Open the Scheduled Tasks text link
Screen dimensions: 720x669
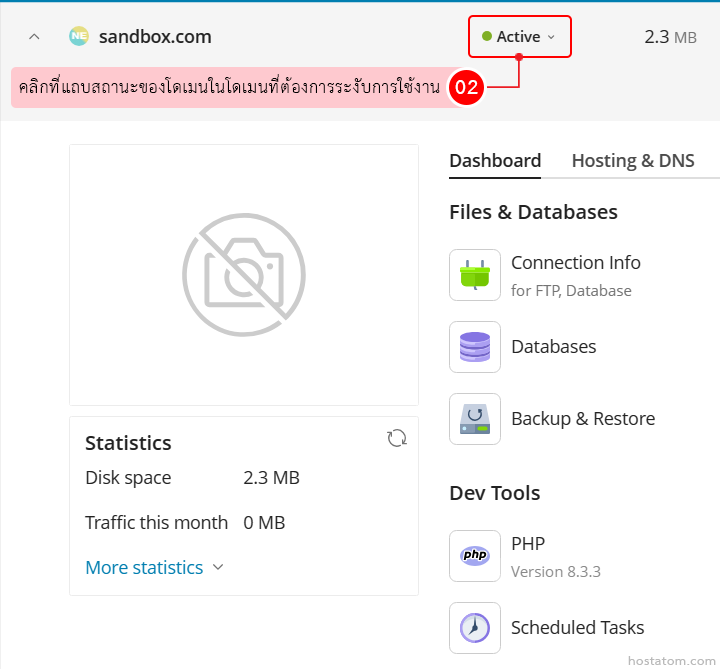point(577,628)
